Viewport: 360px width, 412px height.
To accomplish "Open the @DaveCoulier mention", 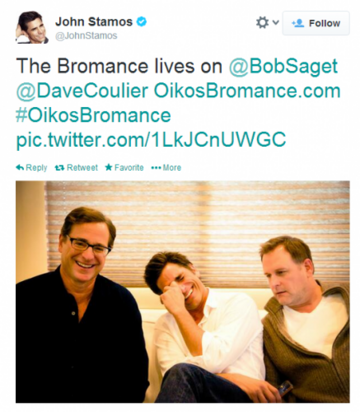I will pyautogui.click(x=82, y=90).
